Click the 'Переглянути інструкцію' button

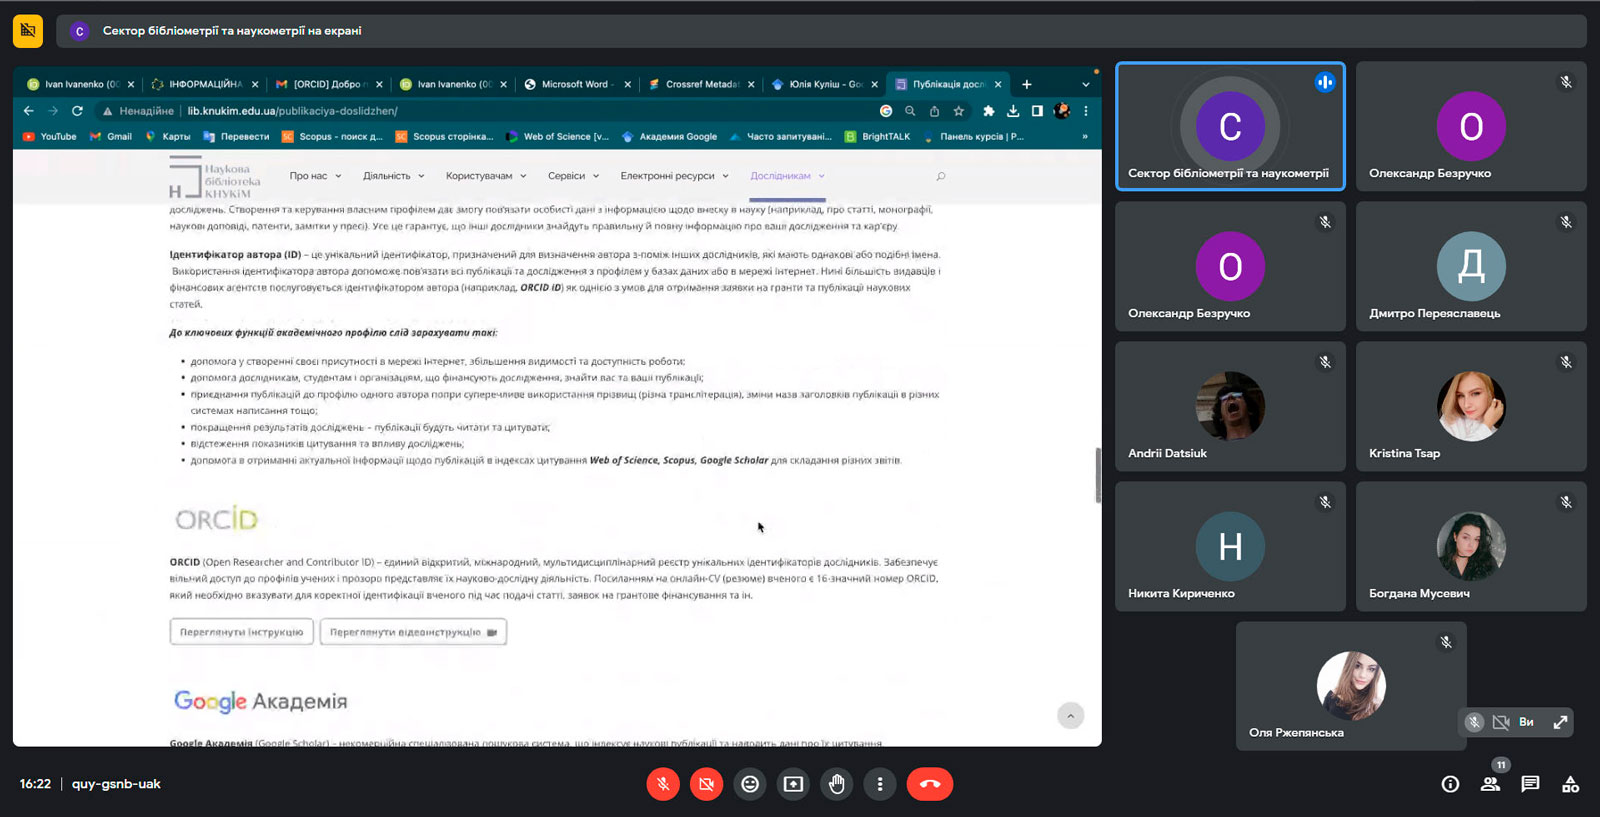[241, 632]
